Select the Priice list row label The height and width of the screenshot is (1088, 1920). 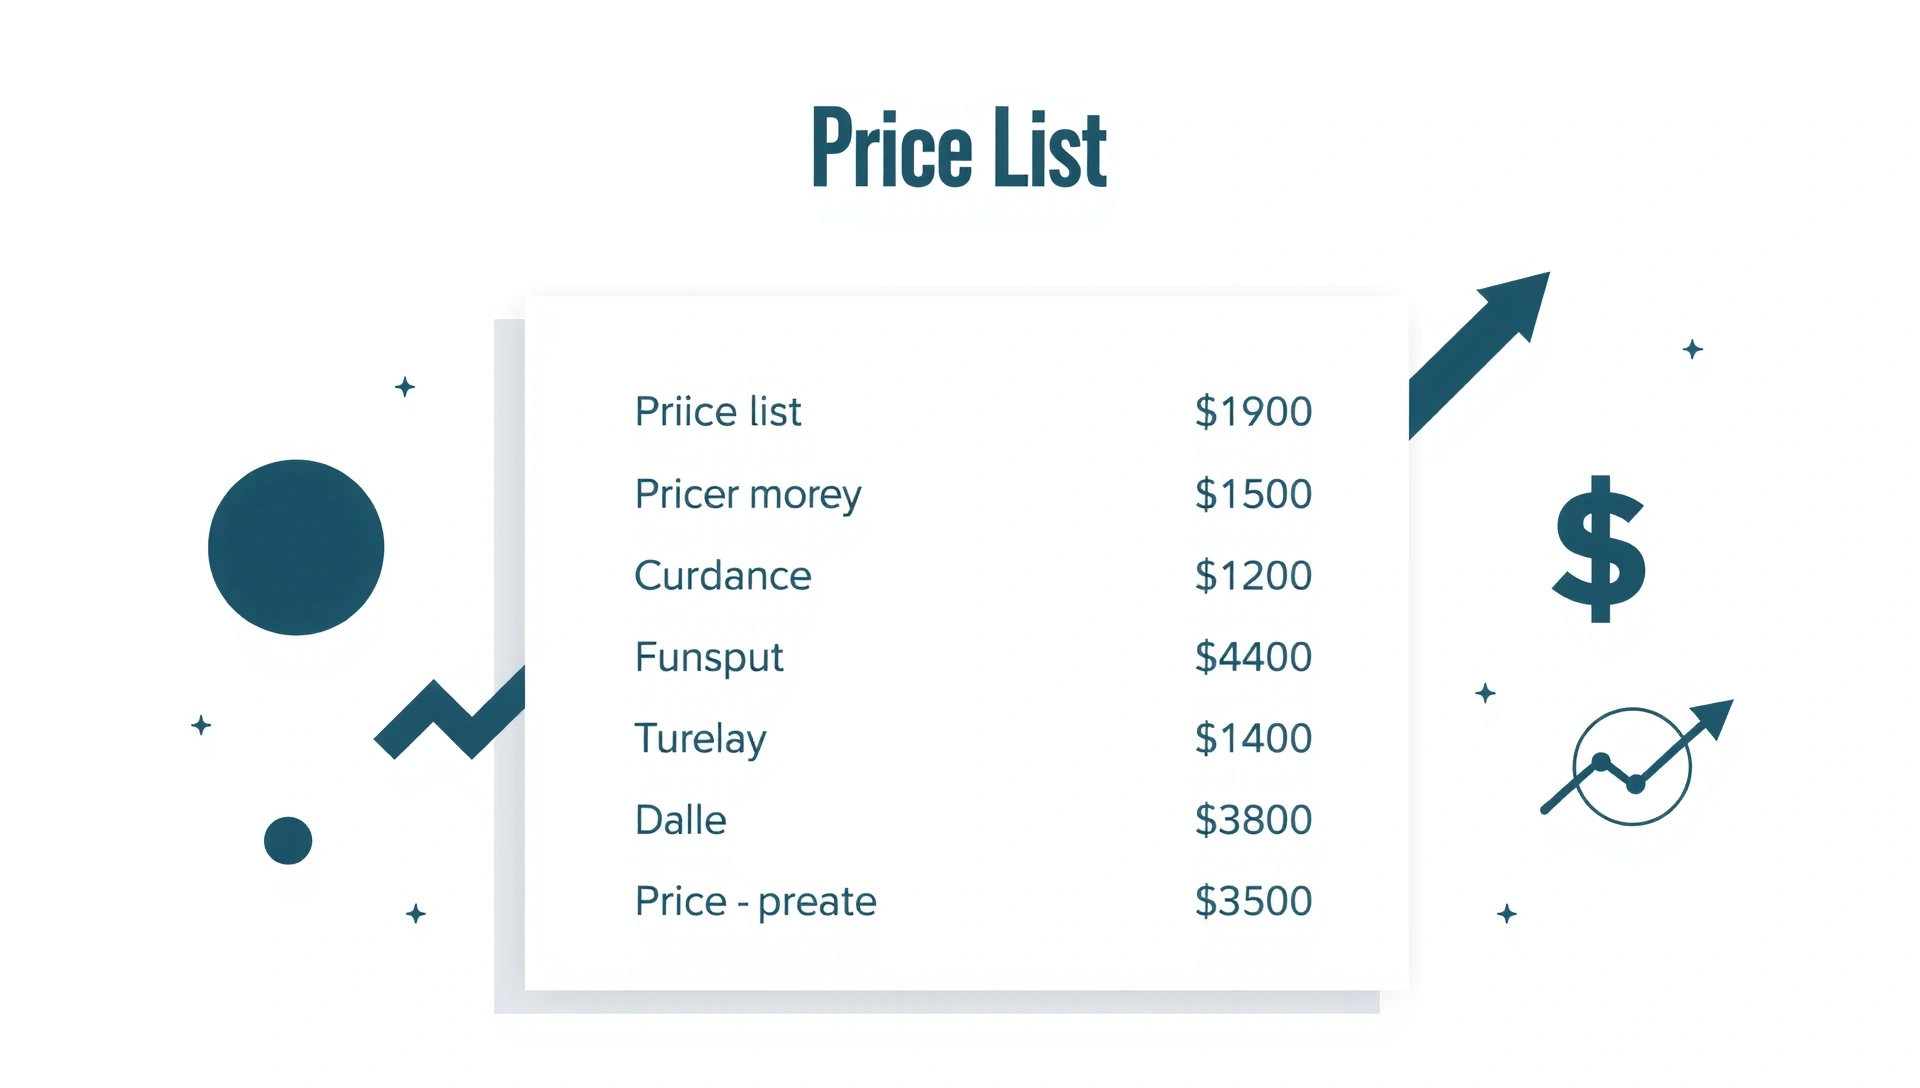tap(718, 412)
